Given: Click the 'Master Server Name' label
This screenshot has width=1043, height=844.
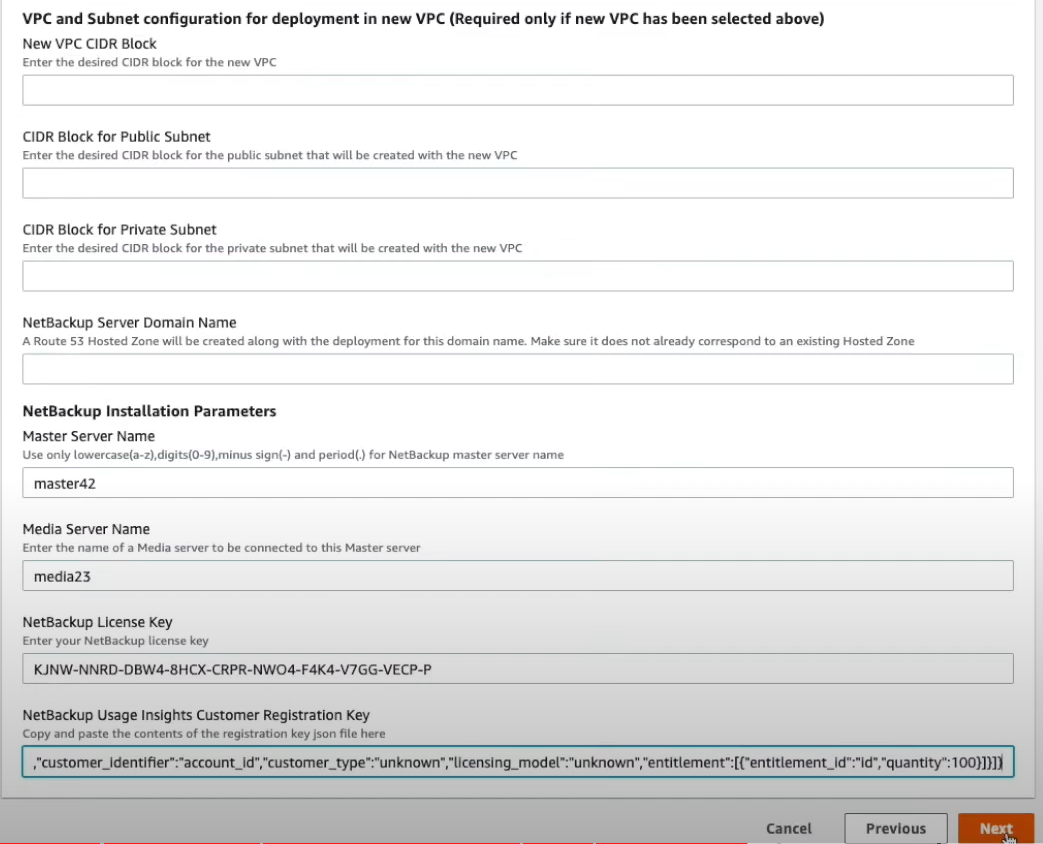Looking at the screenshot, I should (88, 437).
